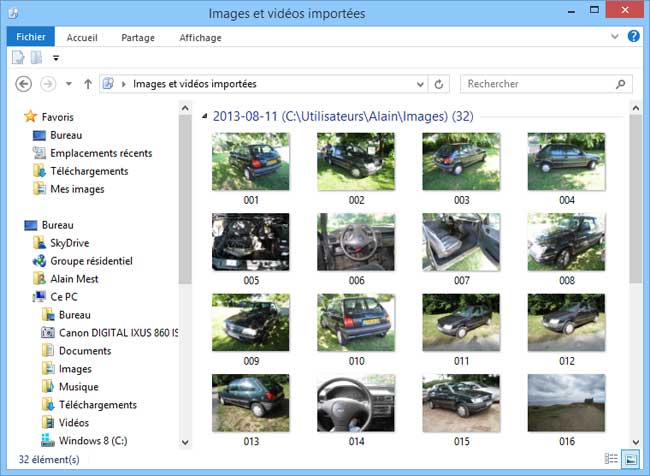Select engine photo thumbnail 005

click(251, 242)
